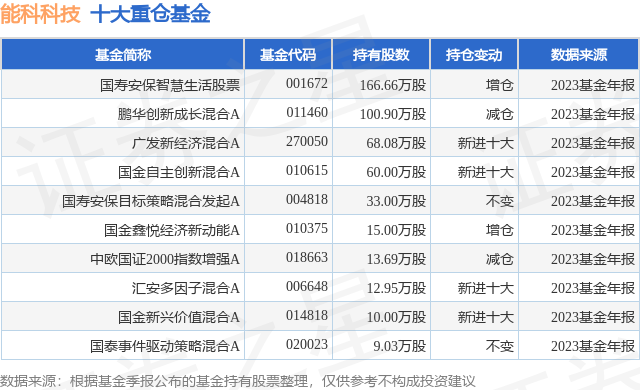The width and height of the screenshot is (640, 390).
Task: Click 2023基金年报 in the 270050 row
Action: click(593, 143)
